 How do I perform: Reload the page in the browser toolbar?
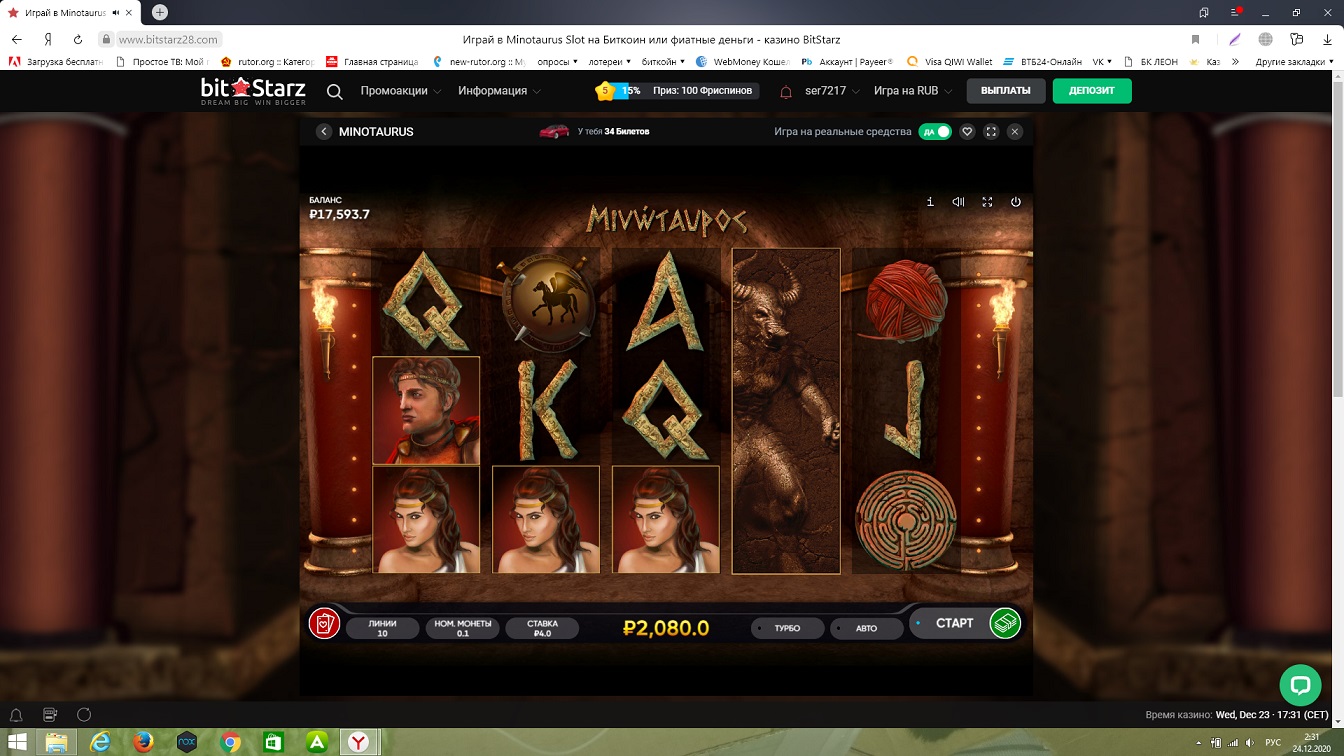click(x=78, y=39)
